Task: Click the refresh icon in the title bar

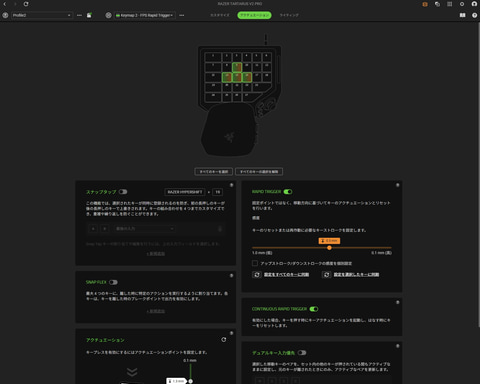Action: [26, 4]
